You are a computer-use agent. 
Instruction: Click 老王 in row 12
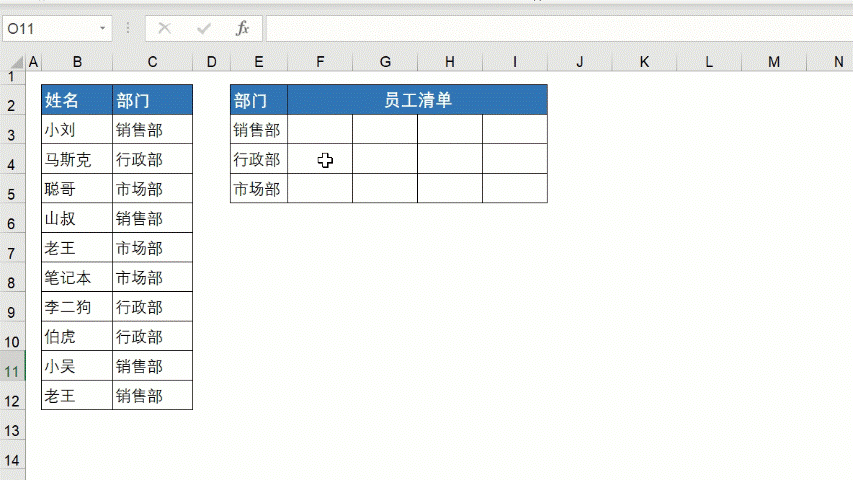[x=77, y=395]
